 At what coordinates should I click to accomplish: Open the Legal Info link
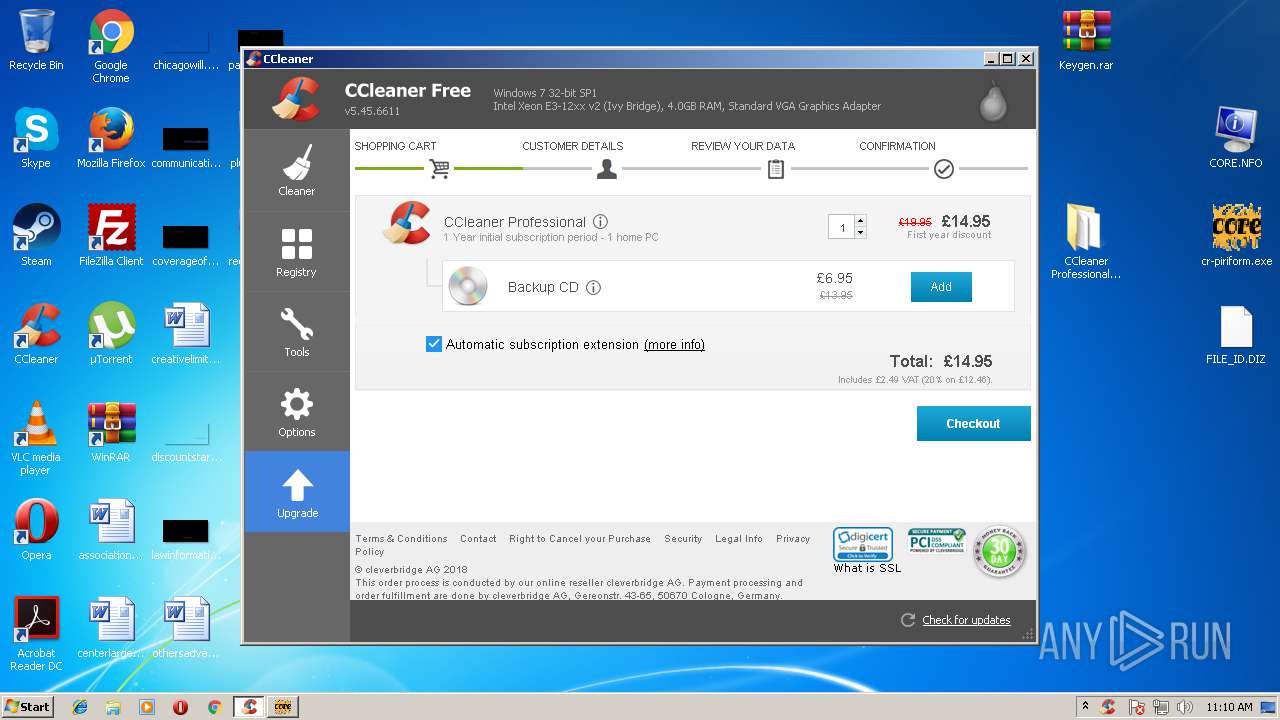click(739, 539)
